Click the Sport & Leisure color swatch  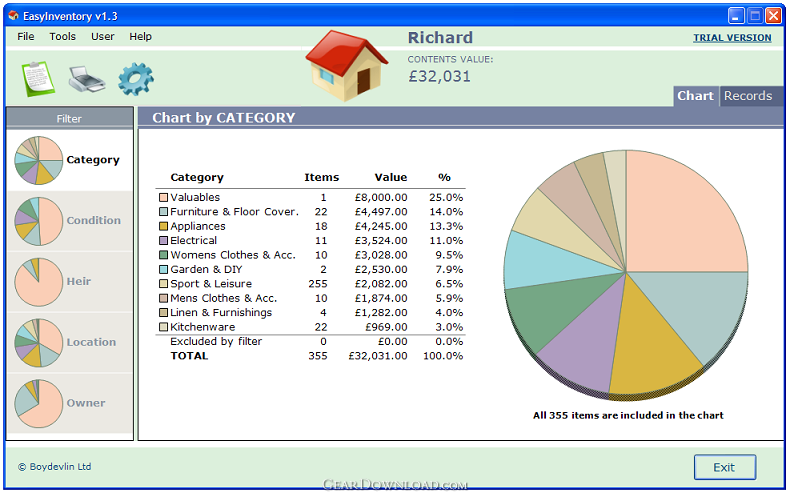click(x=163, y=284)
